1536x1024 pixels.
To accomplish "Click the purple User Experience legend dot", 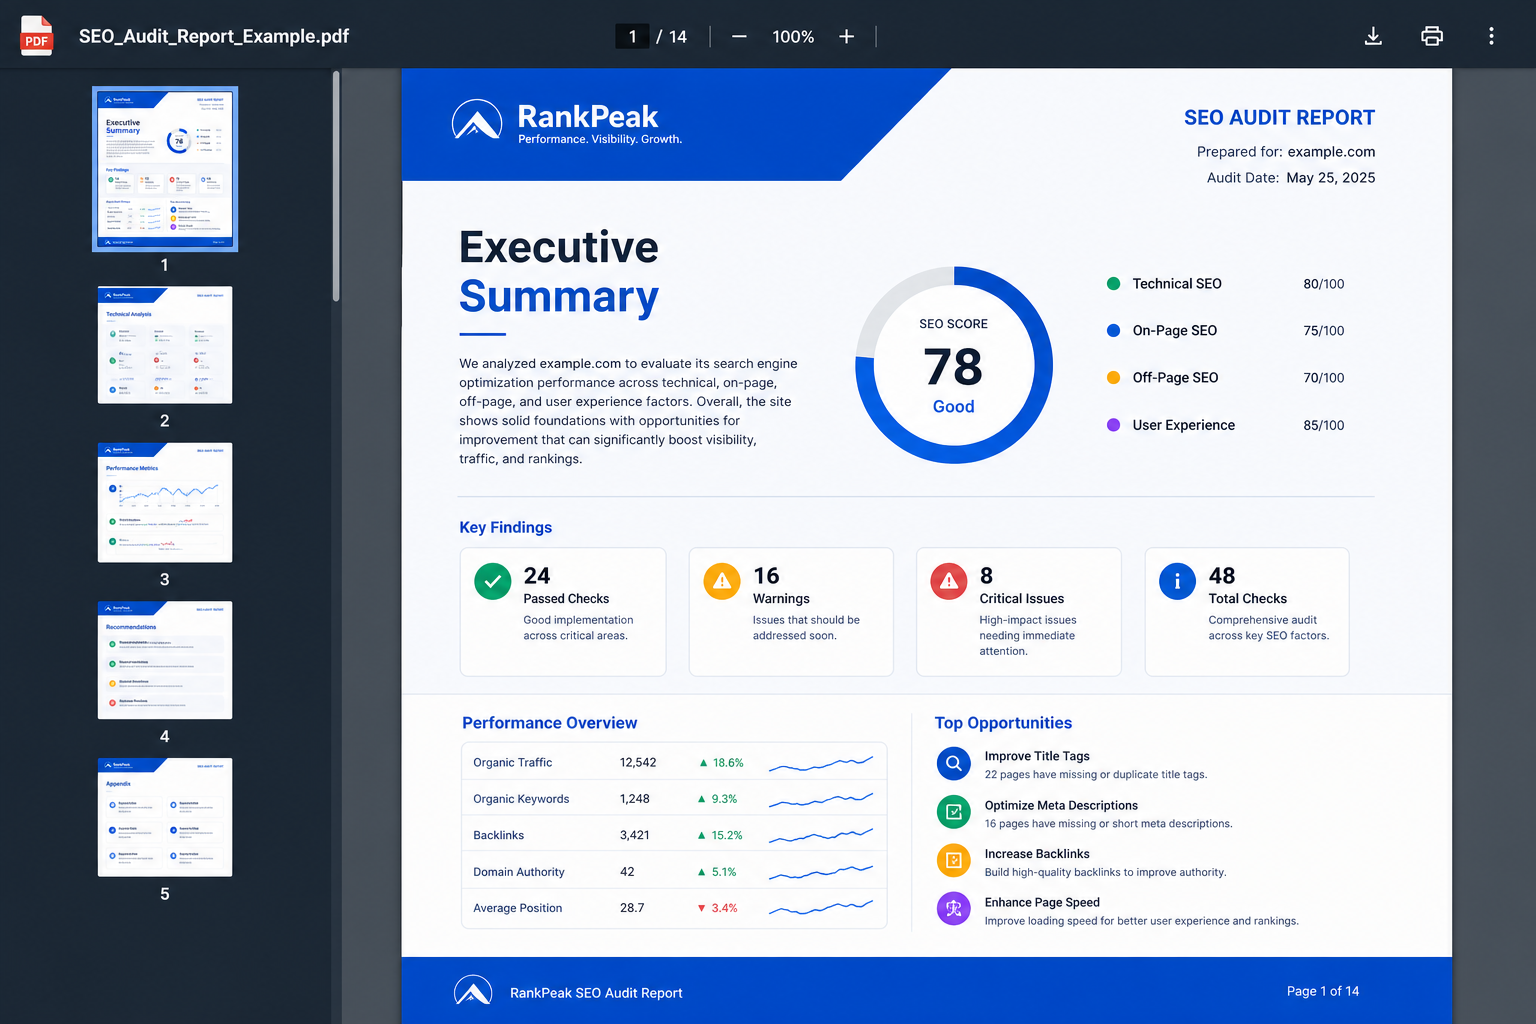I will pos(1113,425).
